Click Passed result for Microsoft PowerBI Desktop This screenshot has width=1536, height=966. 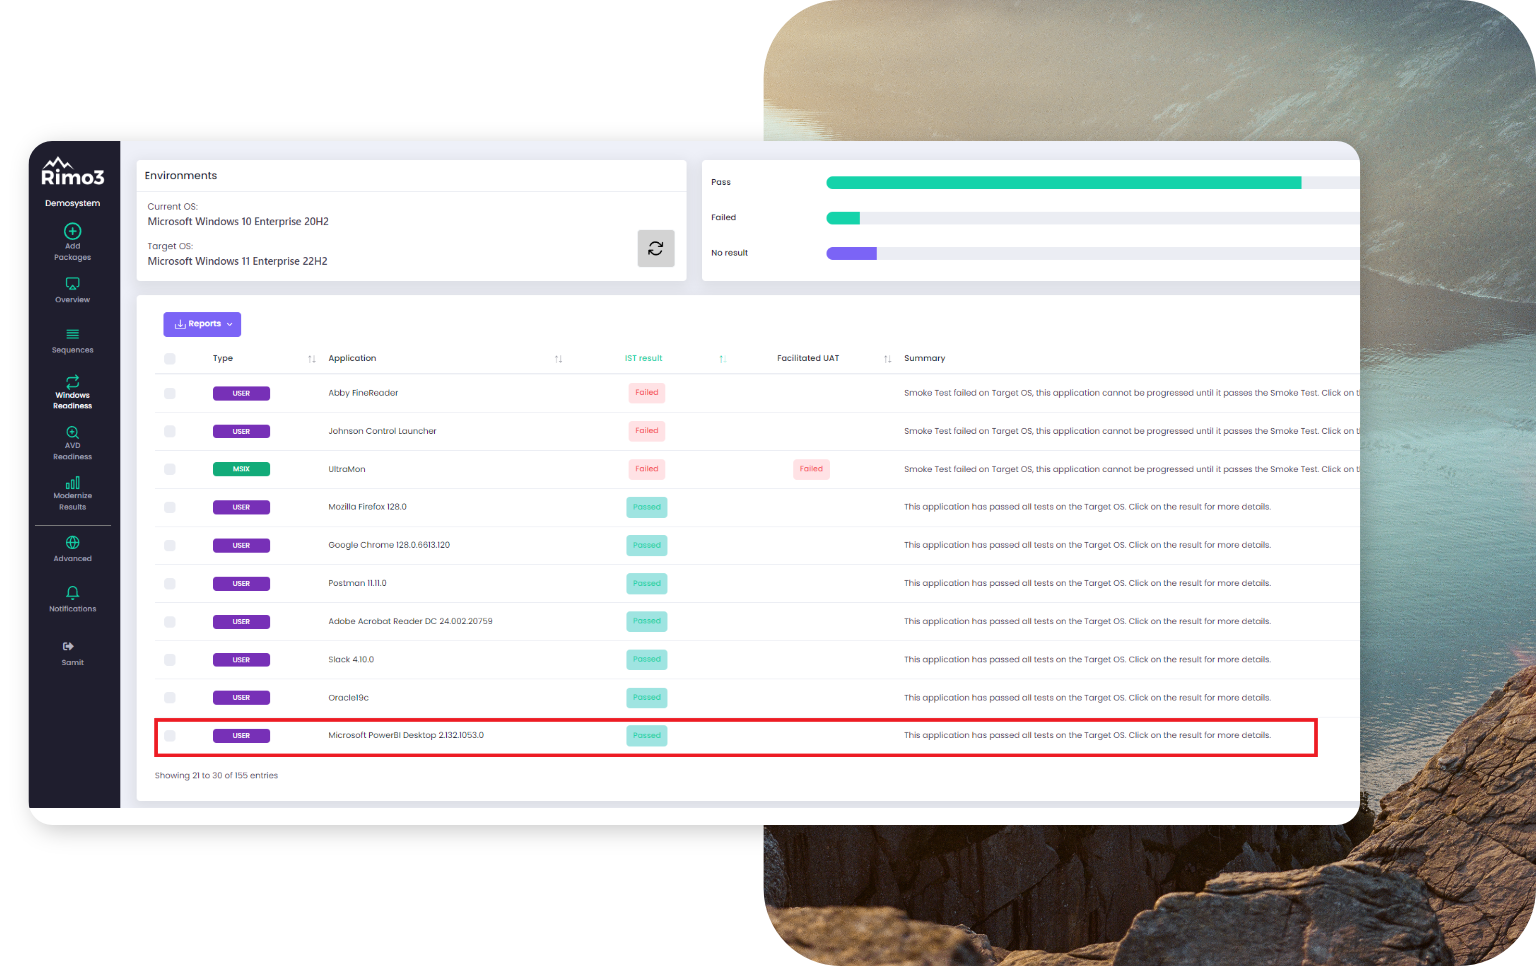click(647, 735)
